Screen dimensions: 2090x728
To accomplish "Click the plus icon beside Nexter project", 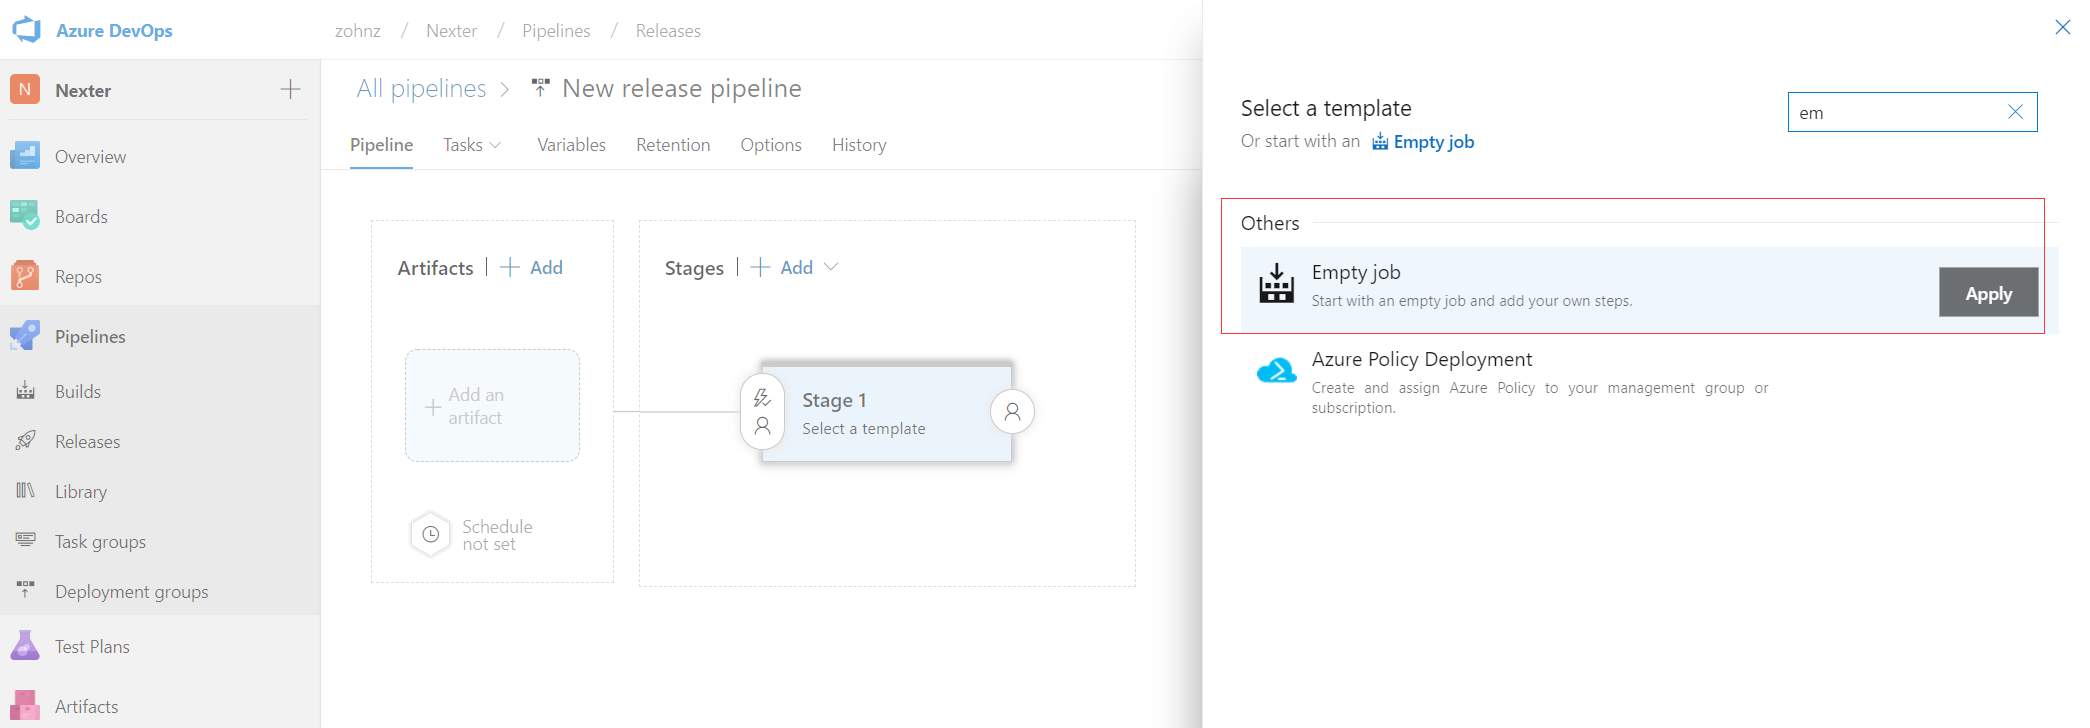I will pos(290,90).
